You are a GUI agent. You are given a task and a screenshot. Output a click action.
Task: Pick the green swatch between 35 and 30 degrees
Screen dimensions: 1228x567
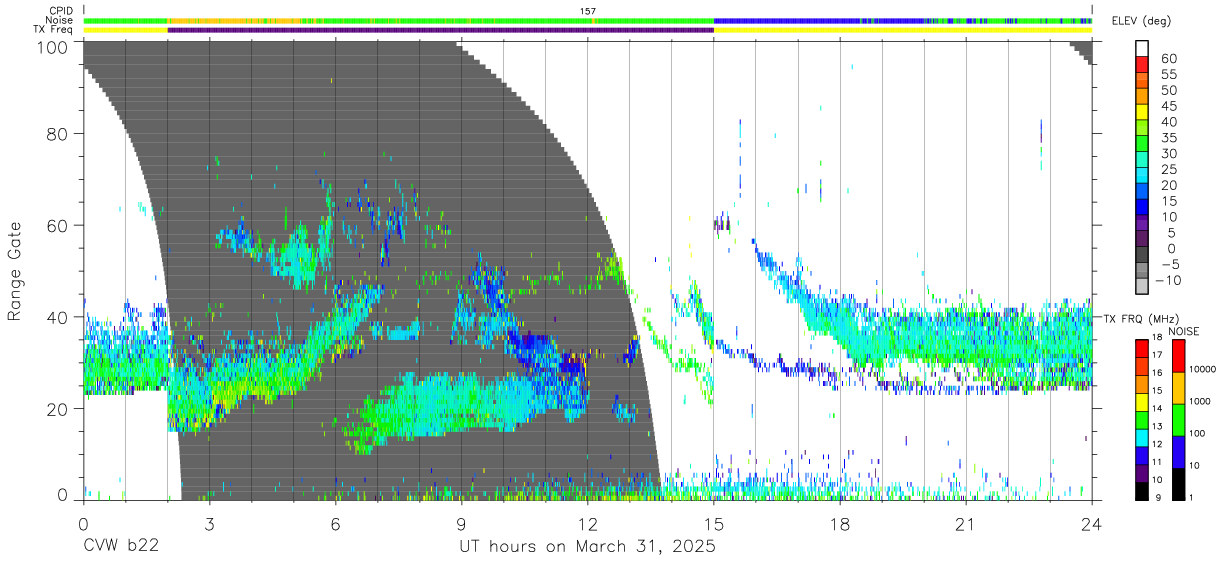(x=1142, y=145)
